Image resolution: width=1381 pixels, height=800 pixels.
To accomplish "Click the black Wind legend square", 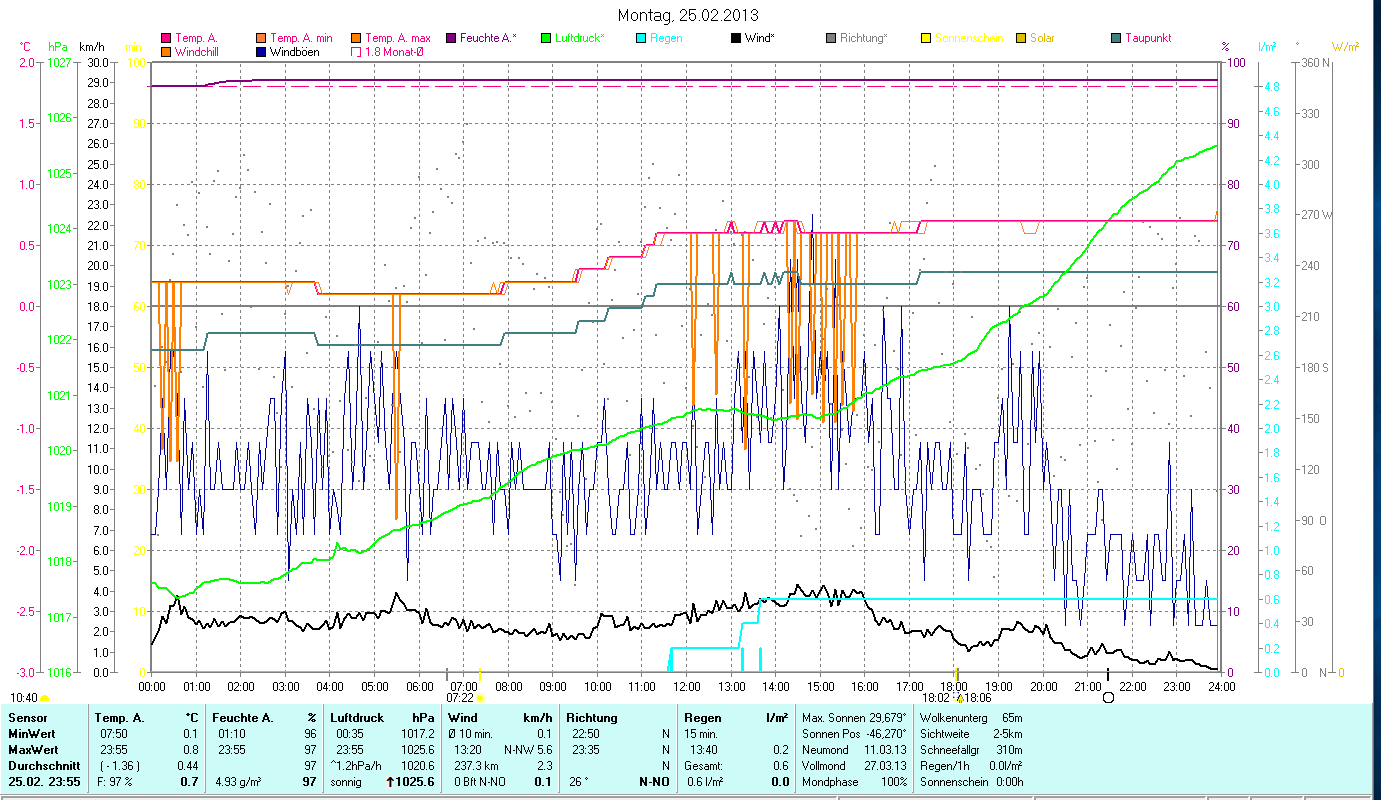I will click(x=736, y=38).
